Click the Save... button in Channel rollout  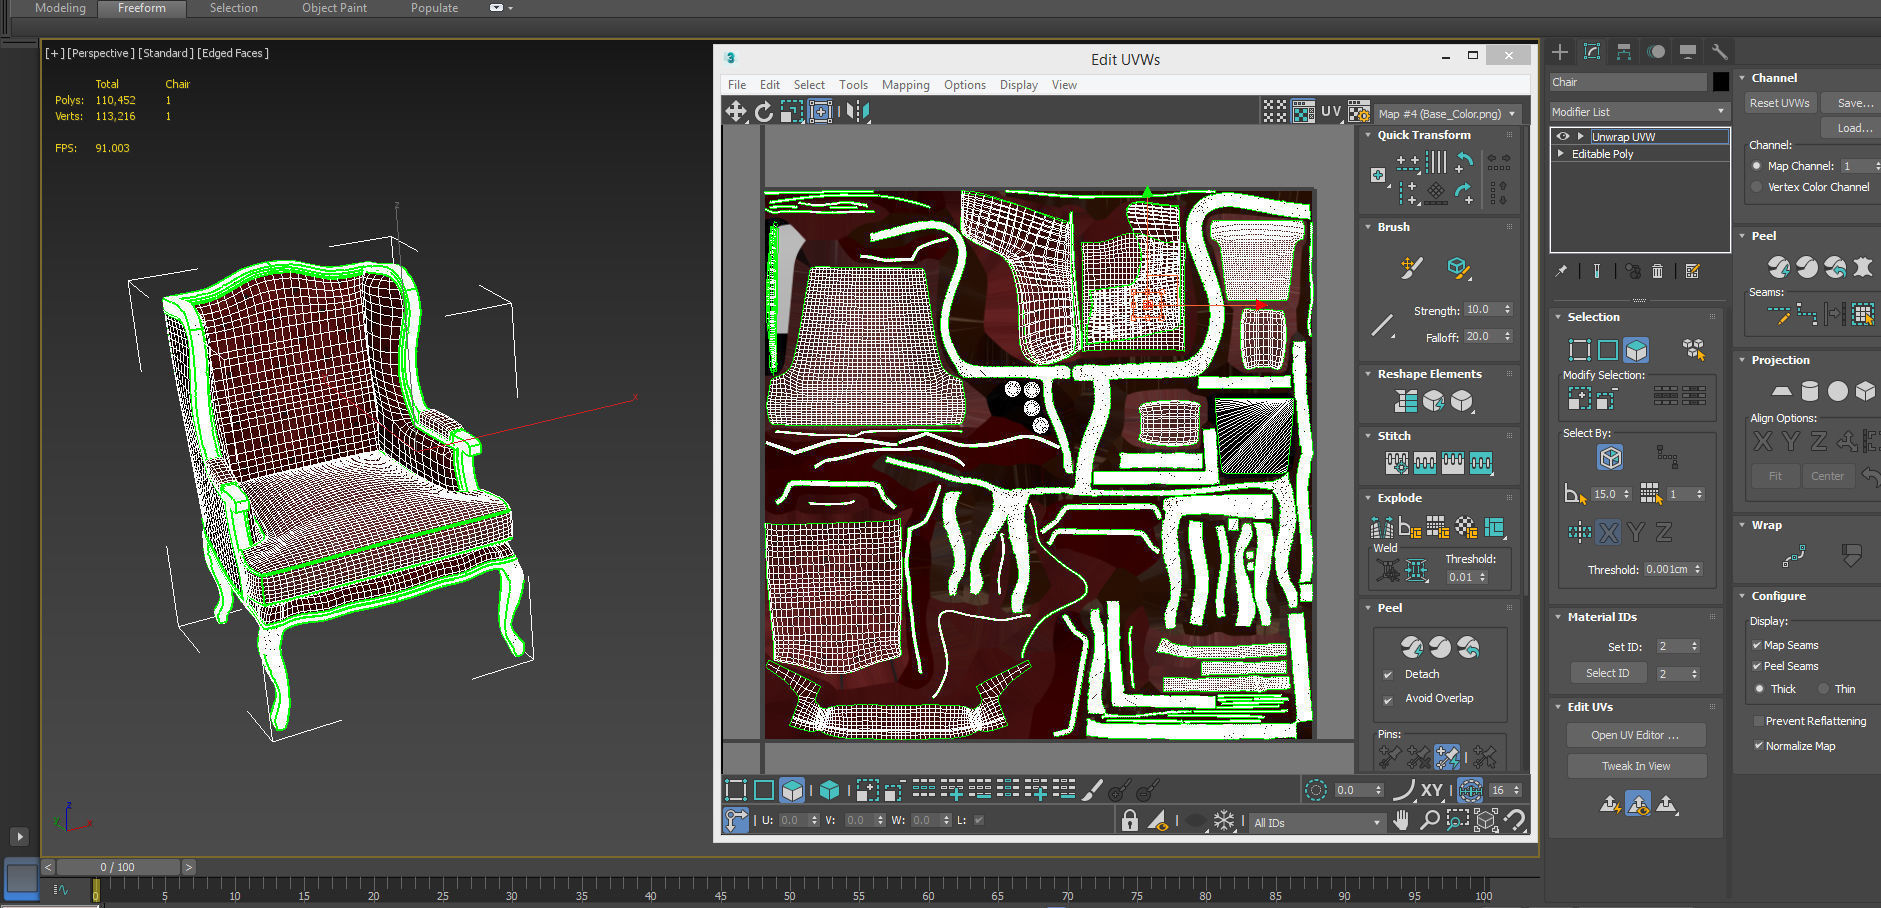point(1853,103)
